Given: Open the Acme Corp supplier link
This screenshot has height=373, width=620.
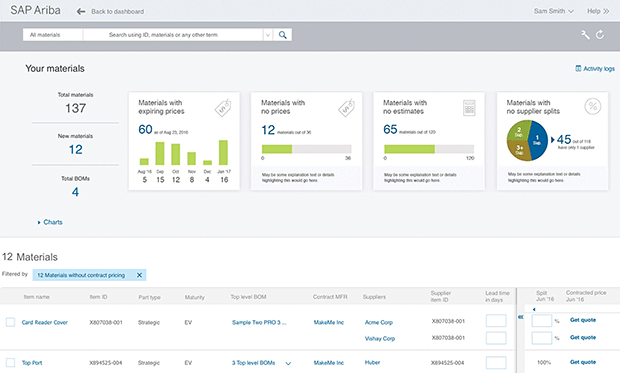Looking at the screenshot, I should [379, 322].
